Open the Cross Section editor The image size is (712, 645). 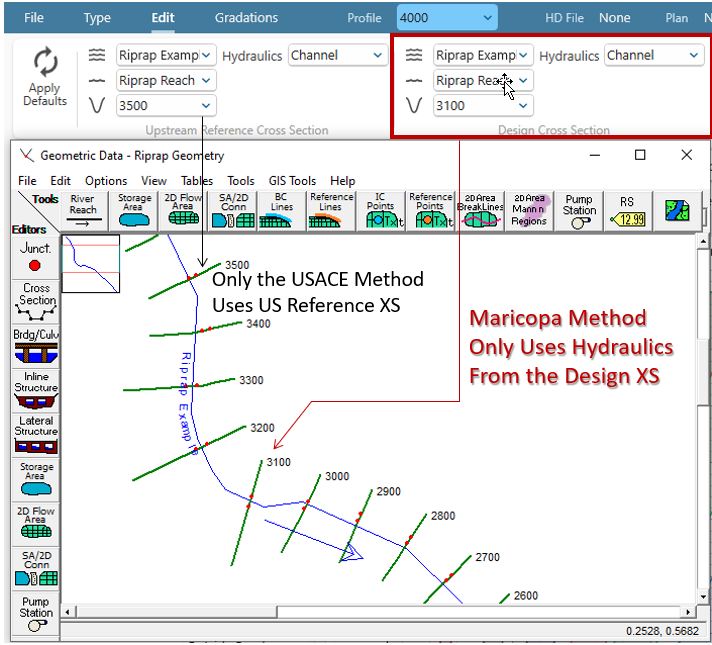coord(36,301)
